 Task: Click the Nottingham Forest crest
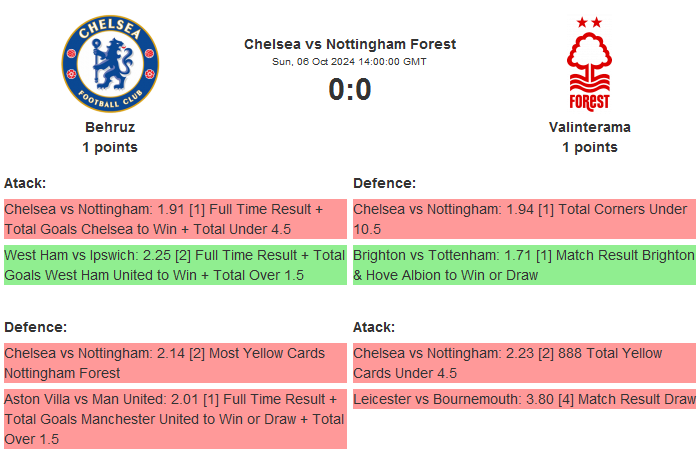point(589,63)
